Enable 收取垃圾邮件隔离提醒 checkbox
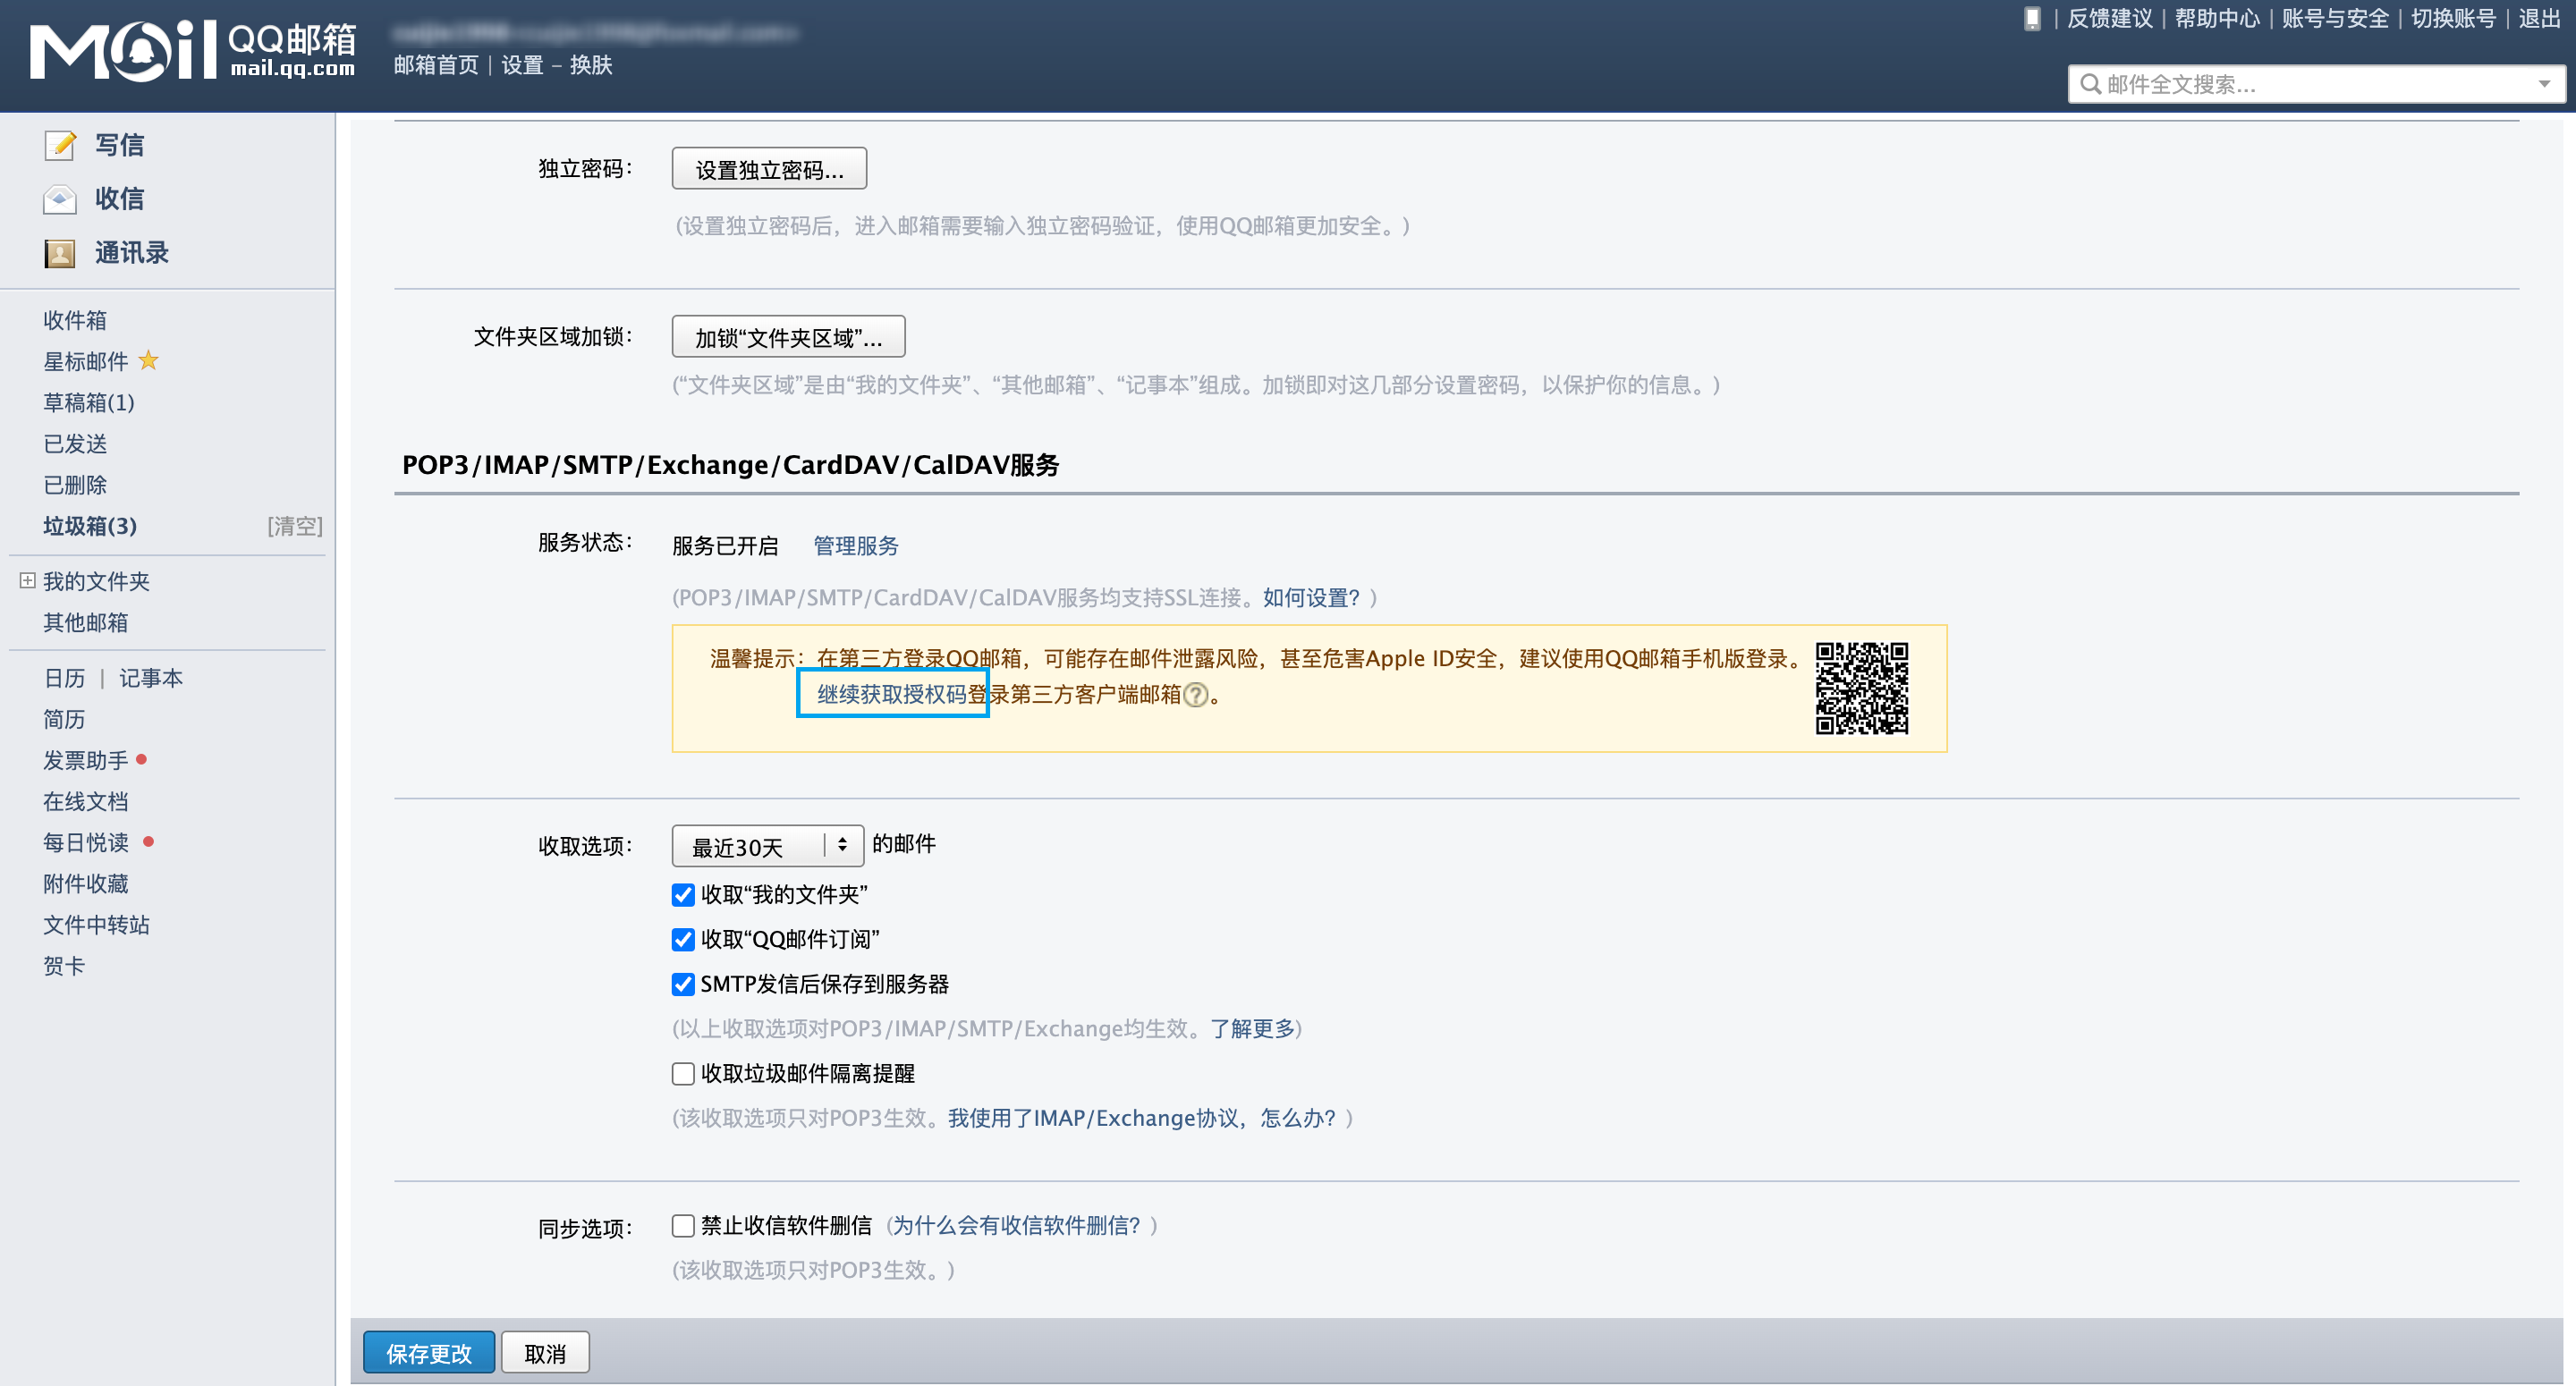2576x1386 pixels. 683,1074
